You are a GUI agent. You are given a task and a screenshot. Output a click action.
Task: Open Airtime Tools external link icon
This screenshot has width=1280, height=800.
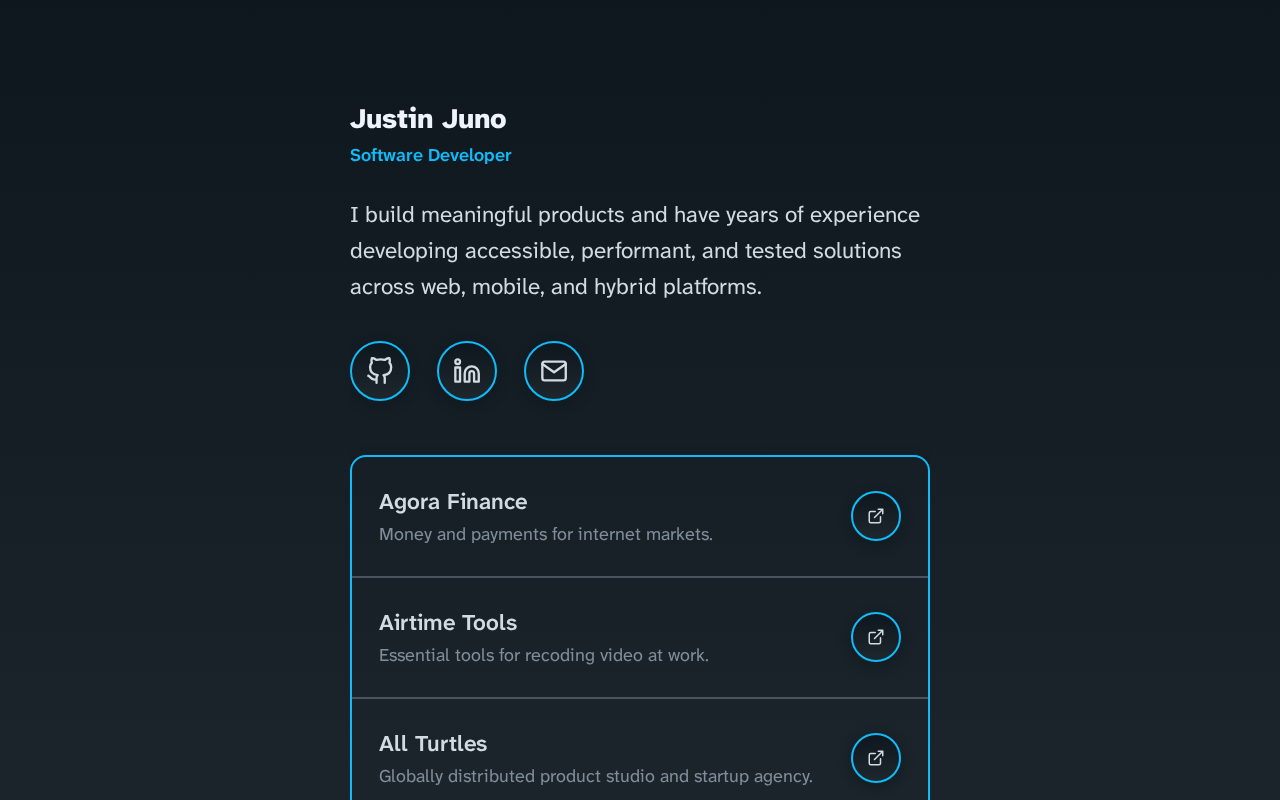[x=876, y=637]
